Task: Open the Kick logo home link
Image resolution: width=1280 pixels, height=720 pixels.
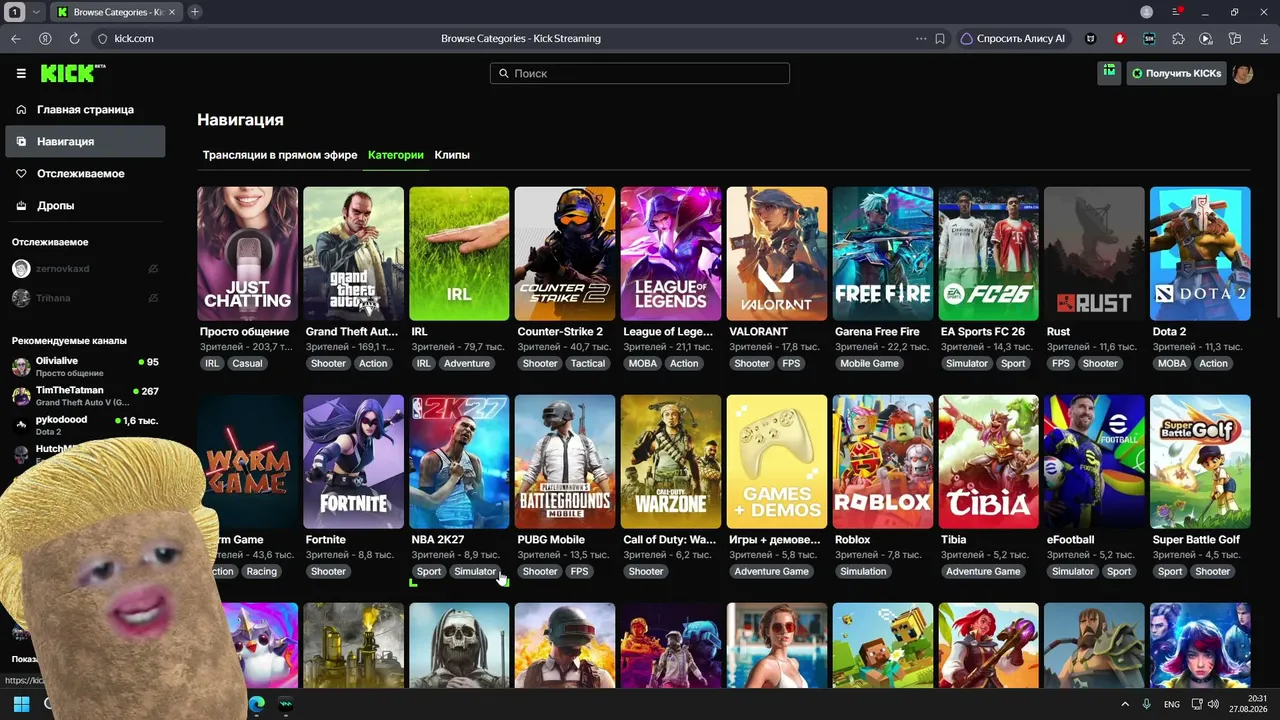Action: click(72, 73)
